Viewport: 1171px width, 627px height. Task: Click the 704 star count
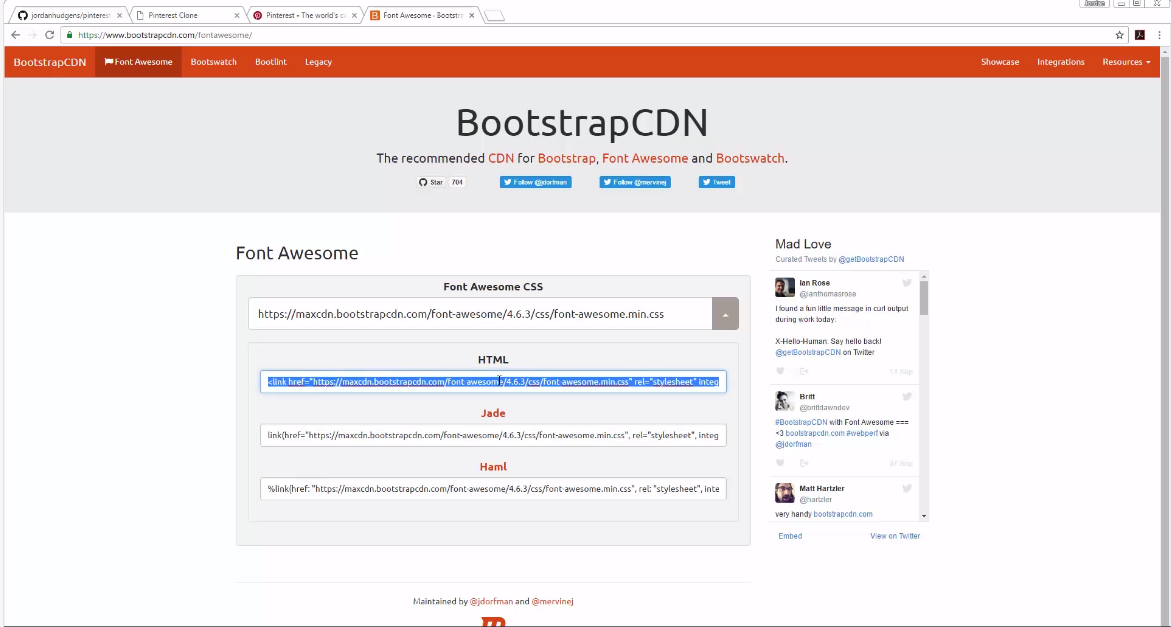tap(457, 182)
